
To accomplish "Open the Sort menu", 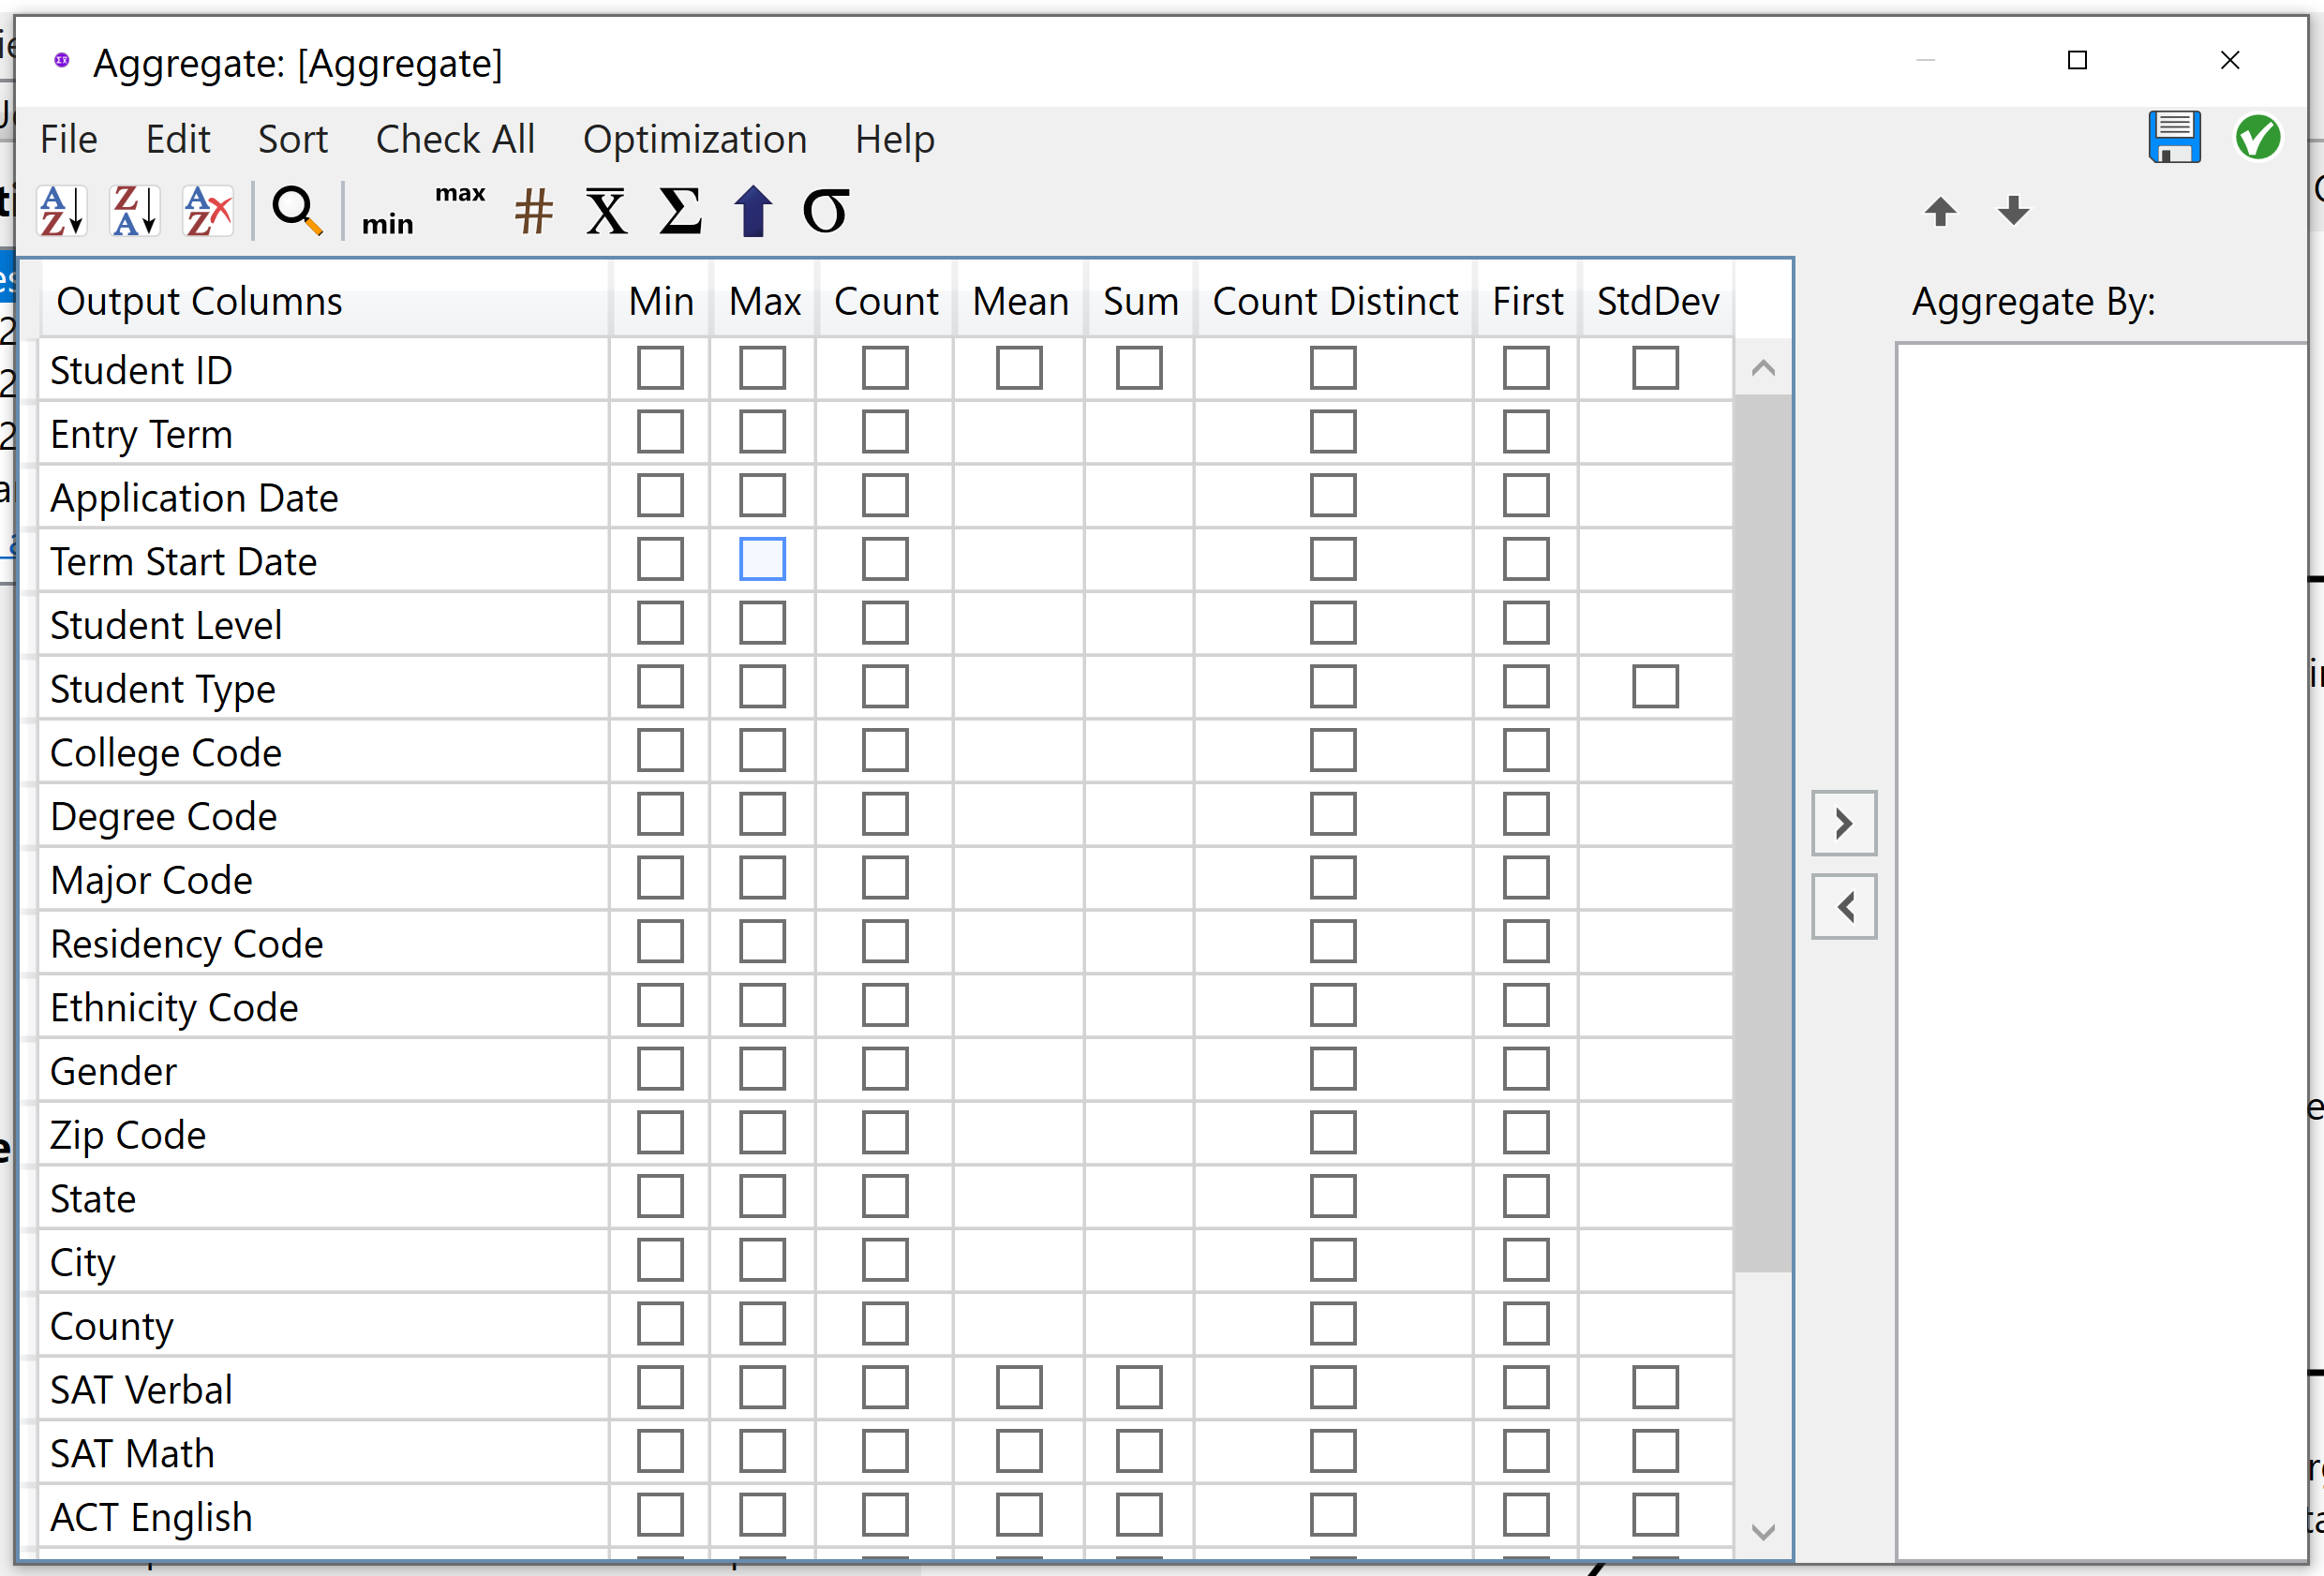I will coord(292,139).
